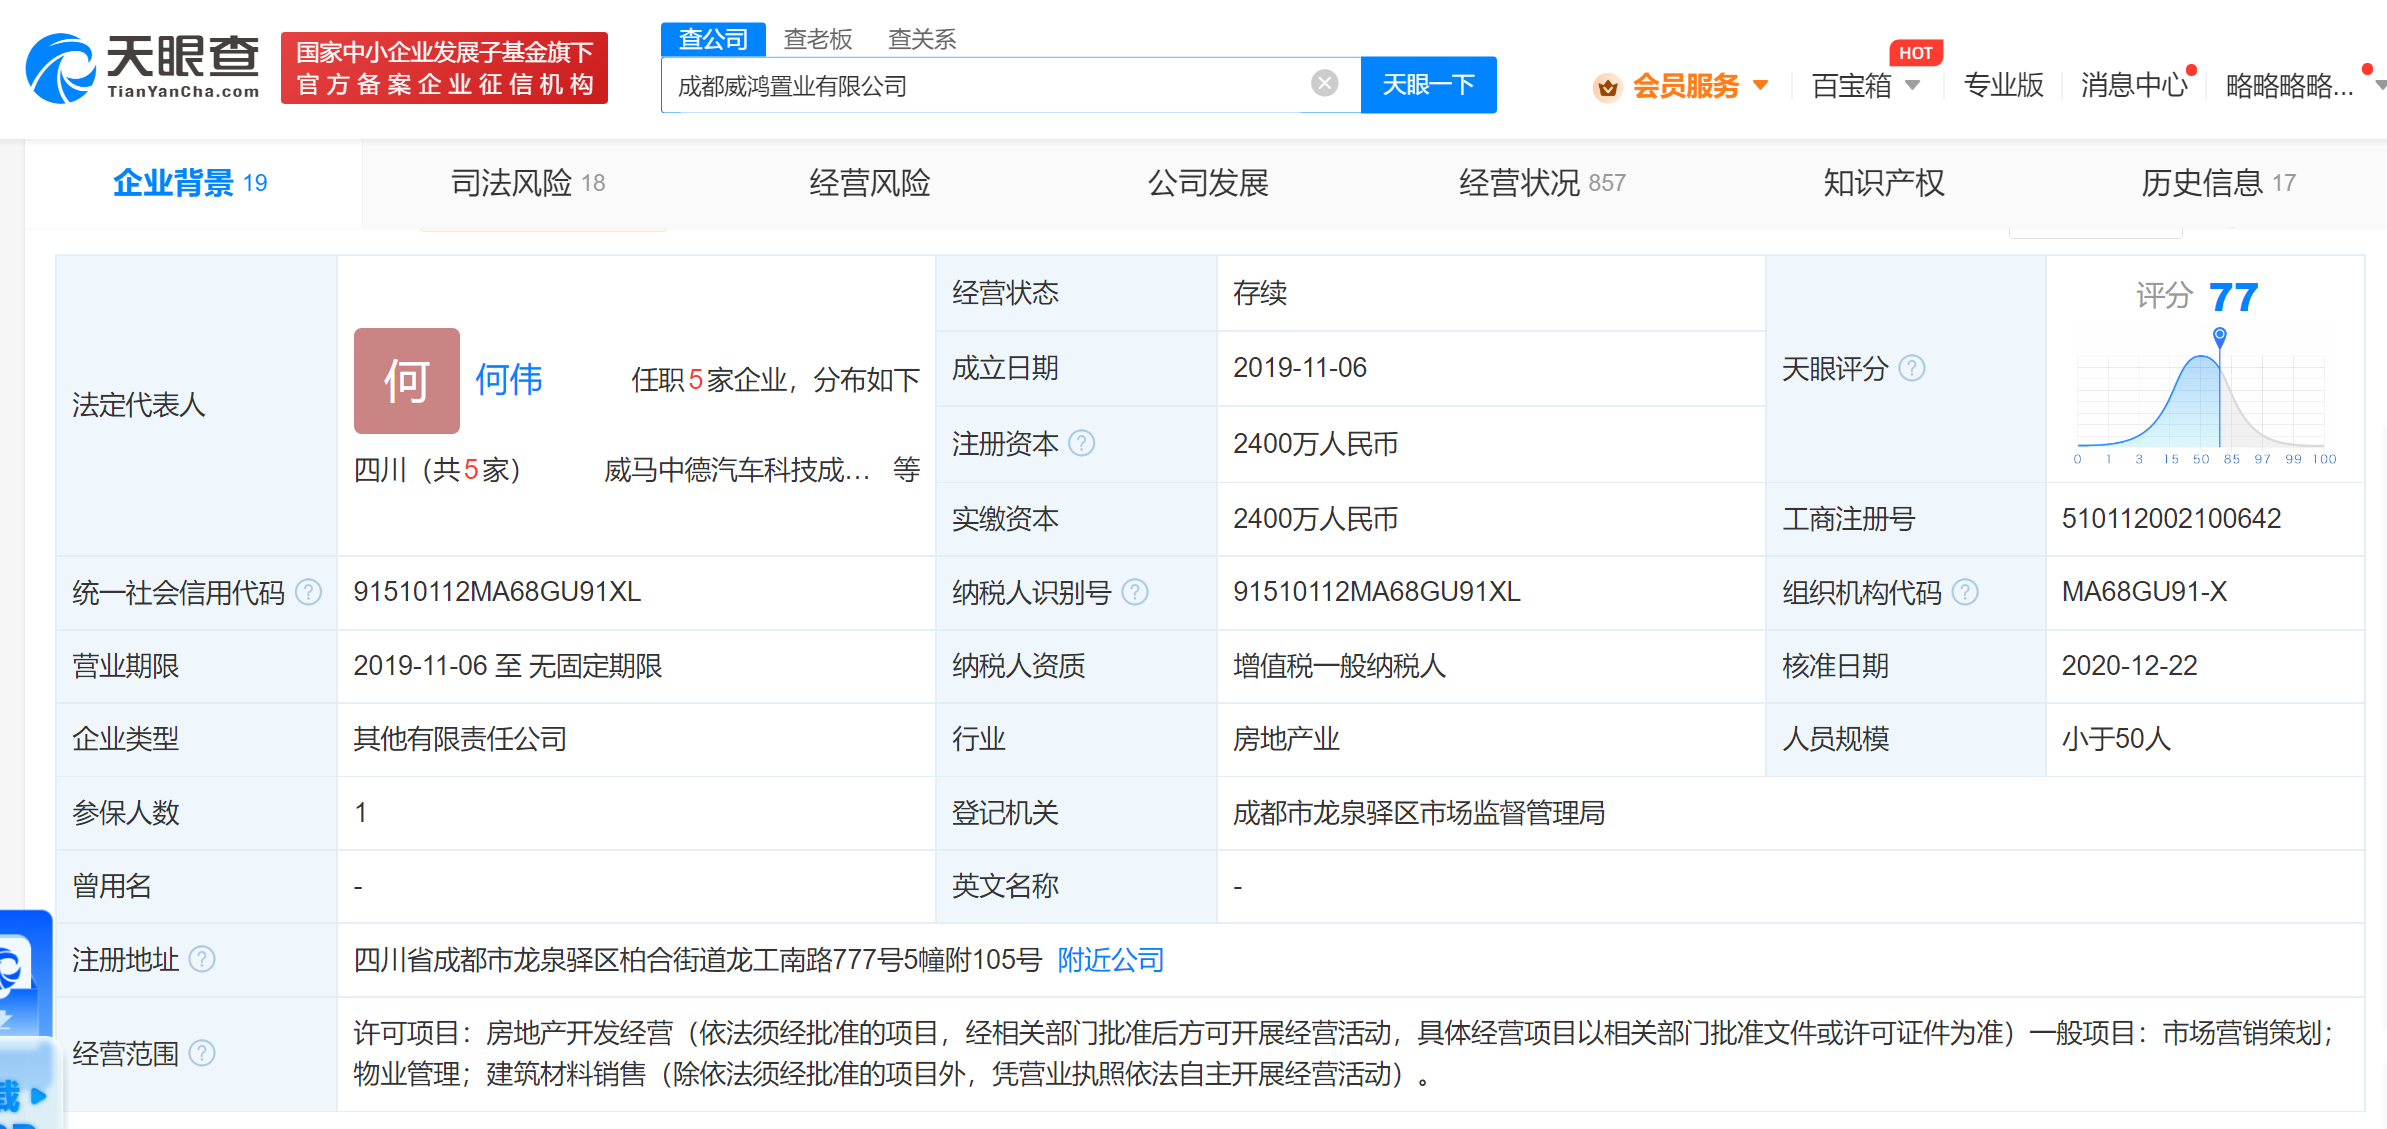The width and height of the screenshot is (2387, 1129).
Task: Select registration number 510112002100642
Action: 2171,518
